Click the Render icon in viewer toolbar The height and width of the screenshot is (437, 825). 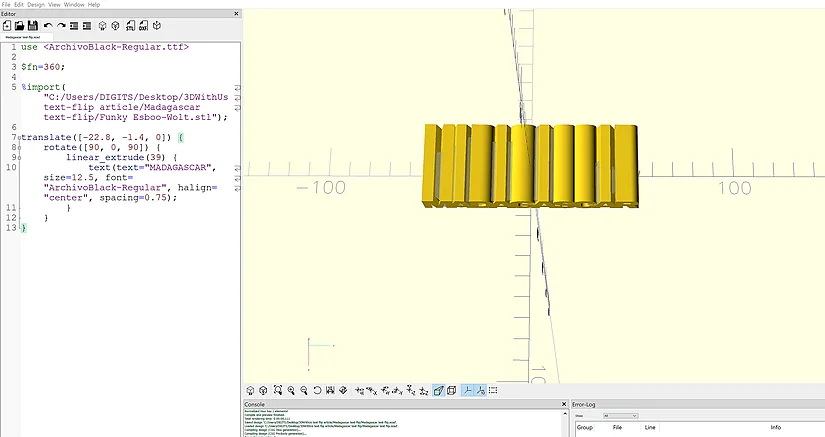click(263, 390)
